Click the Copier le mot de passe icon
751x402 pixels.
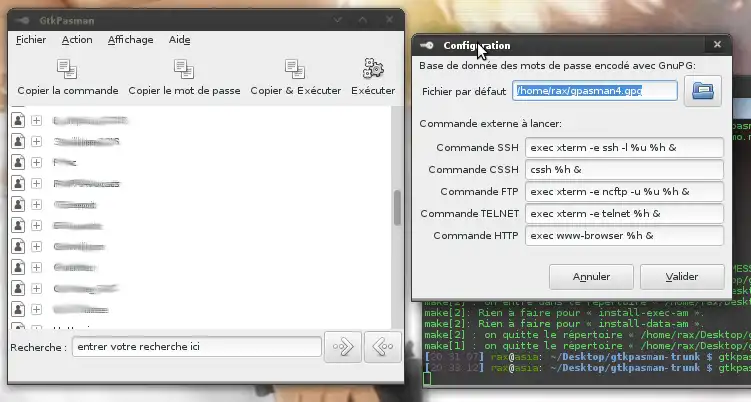(x=184, y=69)
